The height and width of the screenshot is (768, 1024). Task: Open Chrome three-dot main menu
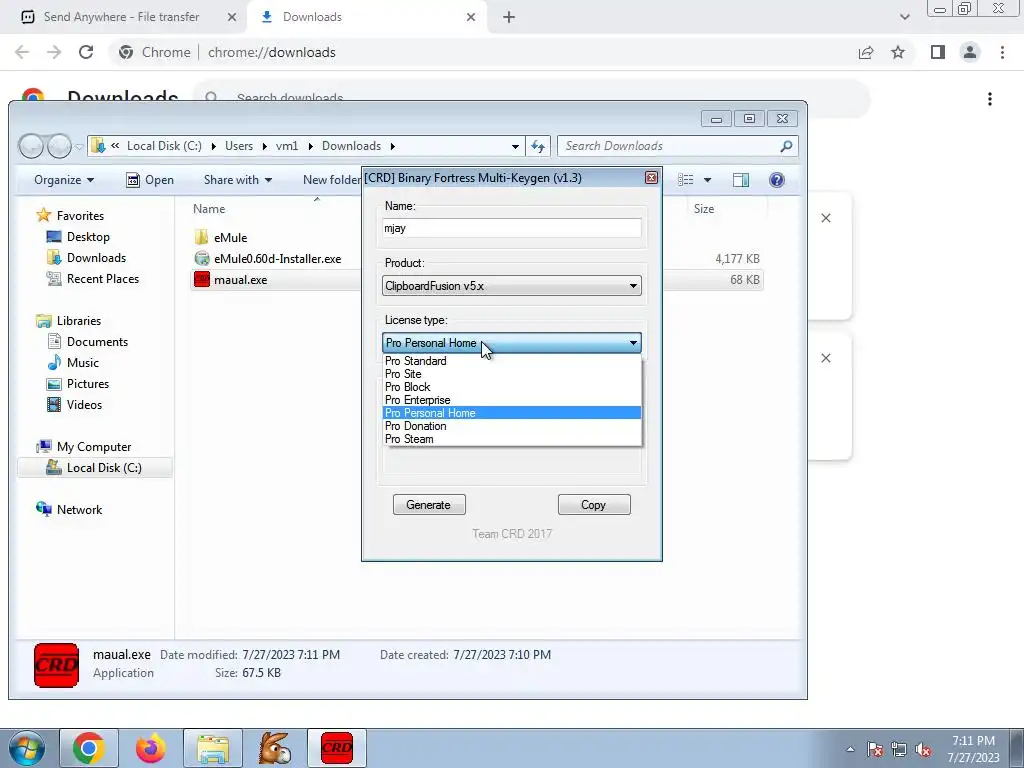coord(1002,52)
